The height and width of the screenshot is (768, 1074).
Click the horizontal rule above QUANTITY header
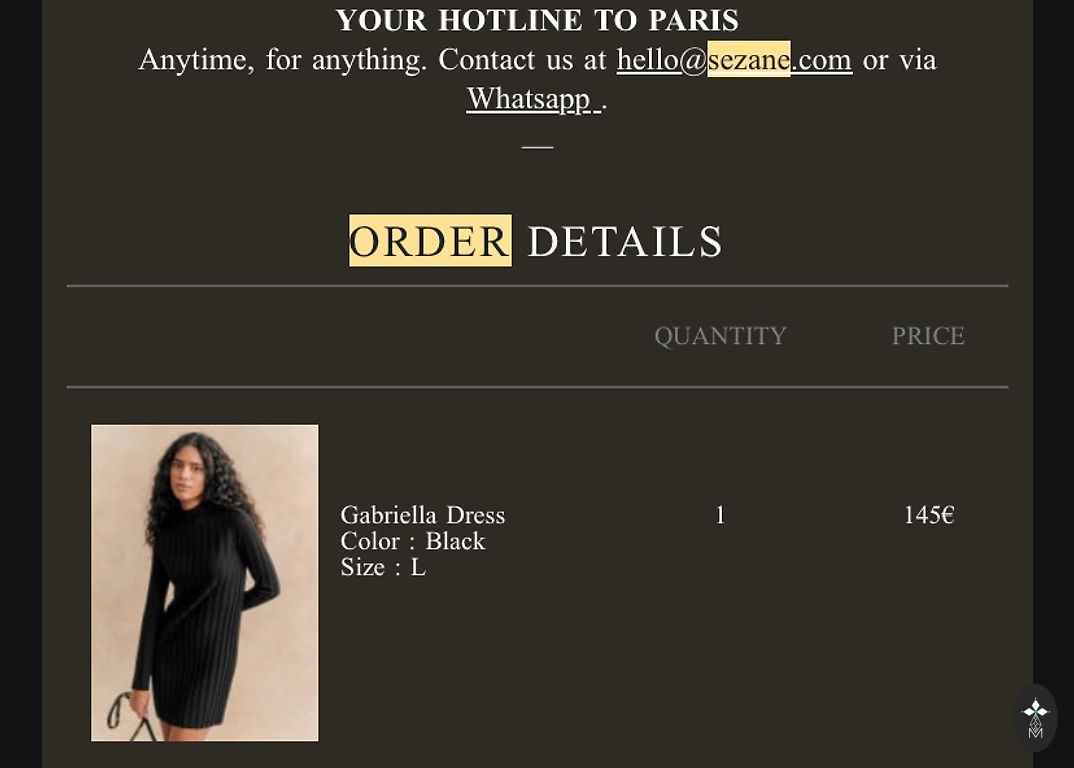[x=537, y=286]
